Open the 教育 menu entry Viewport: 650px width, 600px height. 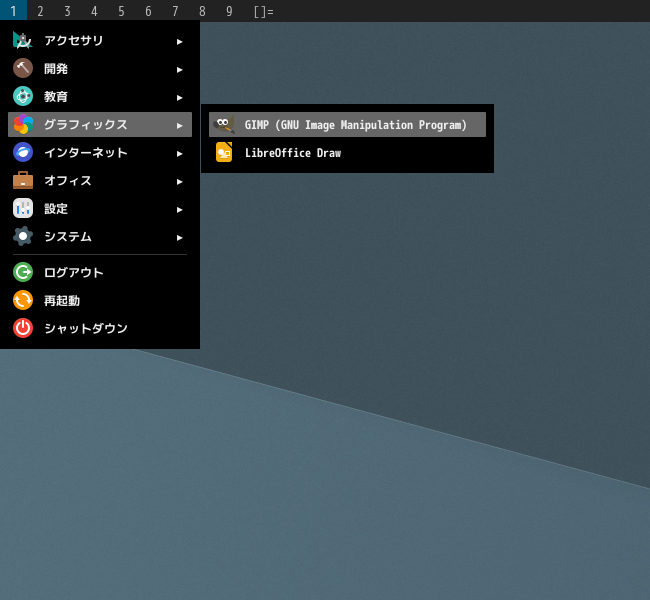point(100,96)
